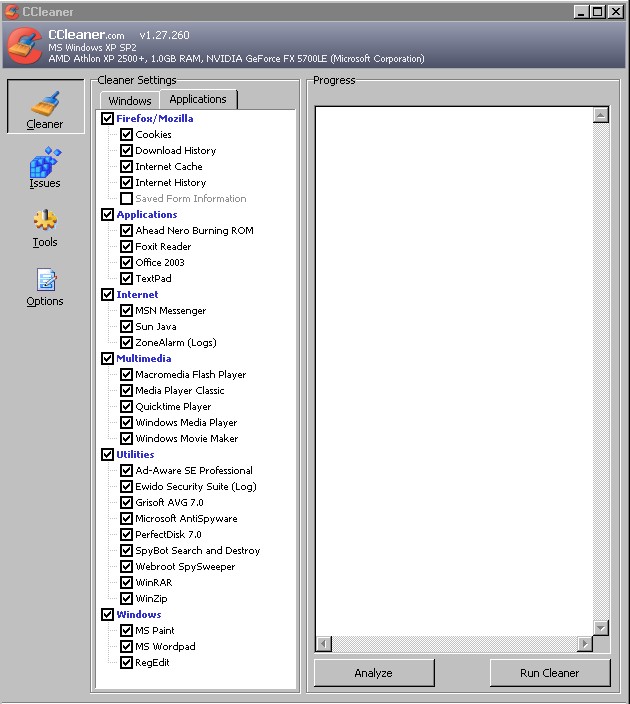Enable Saved Form Information checkbox
630x704 pixels.
(126, 198)
